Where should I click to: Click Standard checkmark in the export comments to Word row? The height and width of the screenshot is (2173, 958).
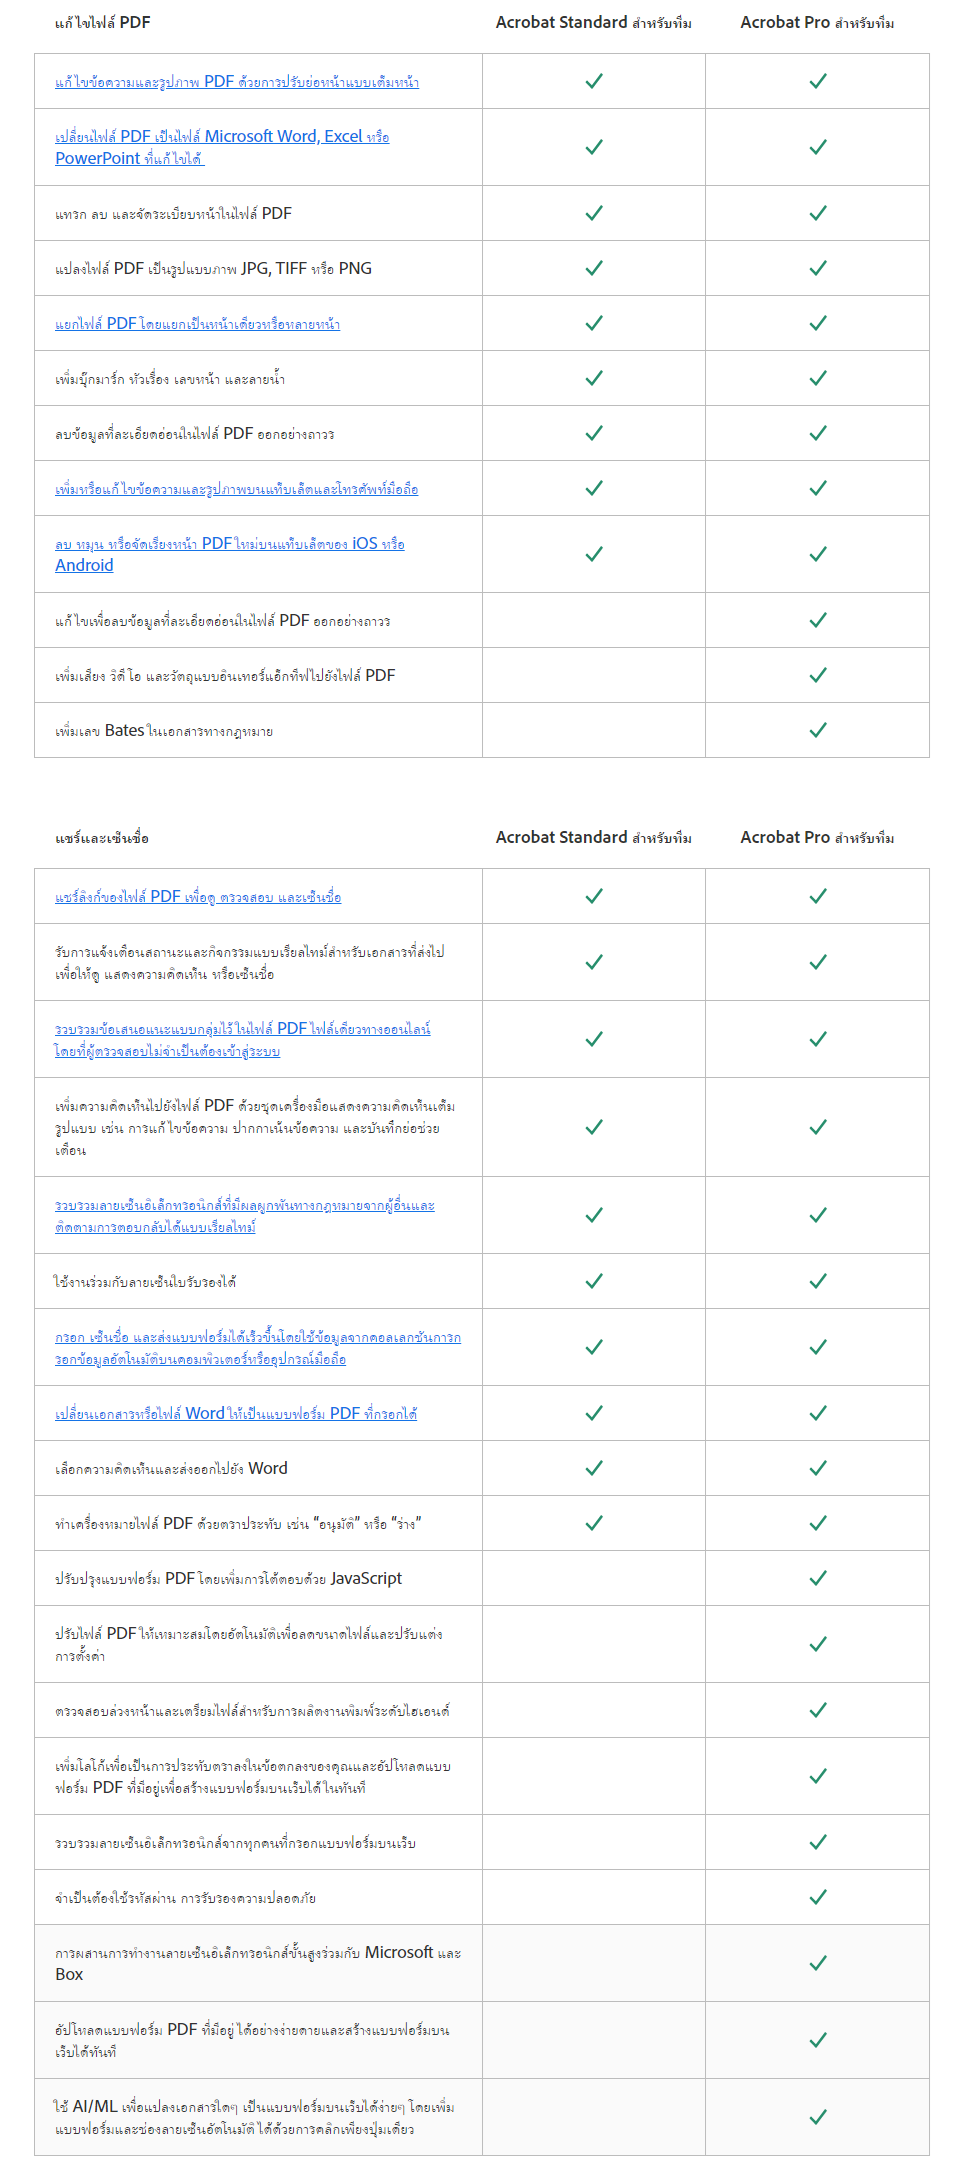click(594, 1468)
